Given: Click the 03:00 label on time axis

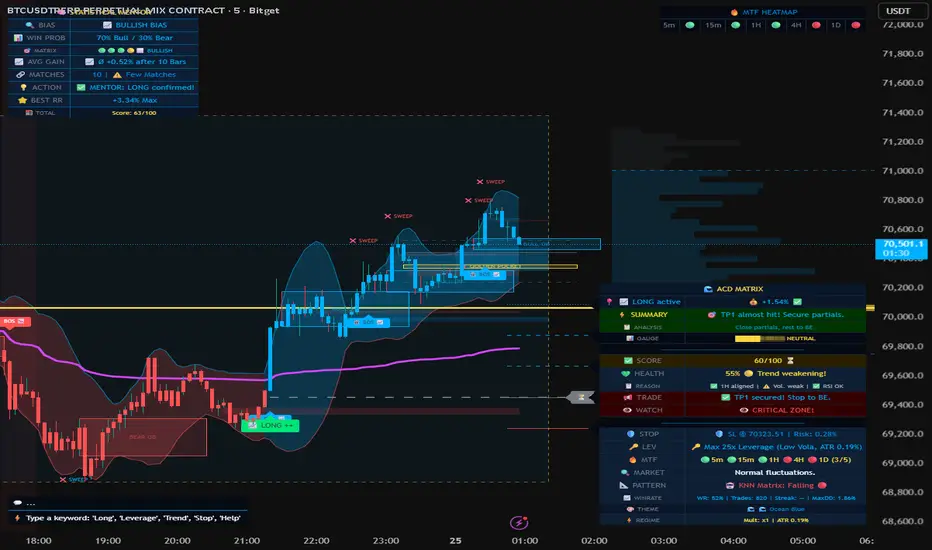Looking at the screenshot, I should (x=663, y=540).
